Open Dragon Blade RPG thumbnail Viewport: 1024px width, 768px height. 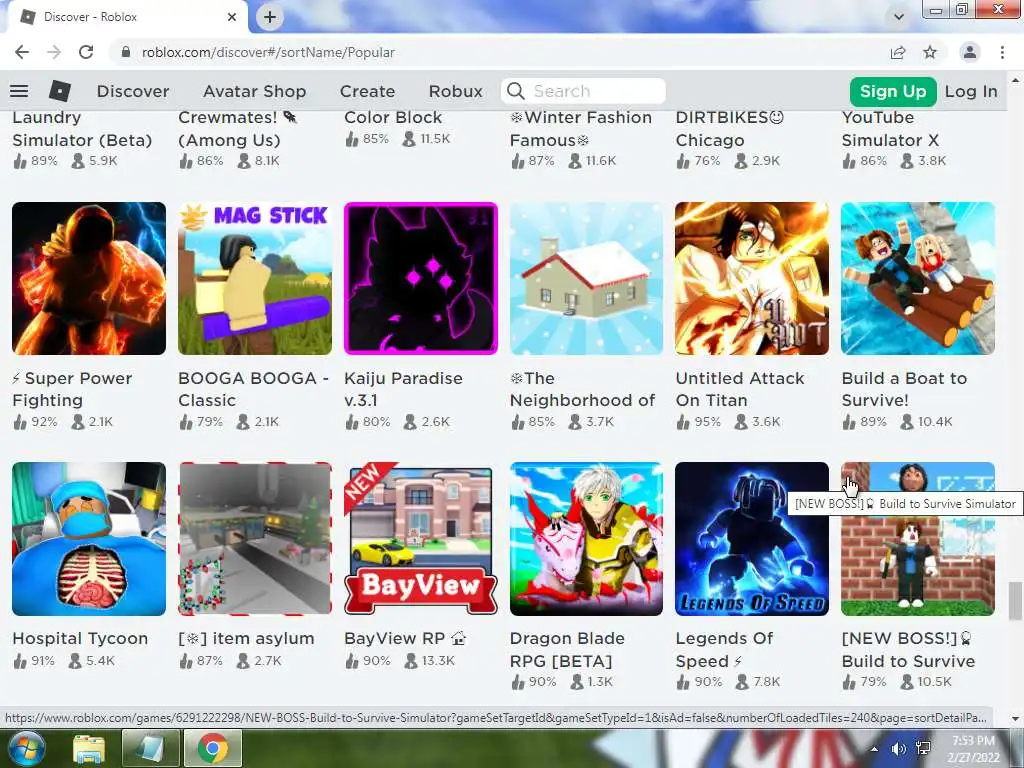pos(586,539)
